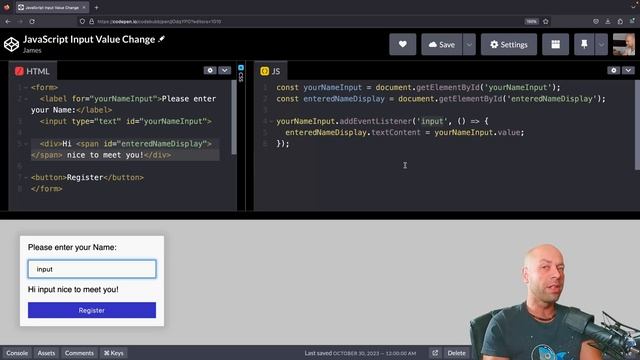Click HTML editor vertical scrollbar
The height and width of the screenshot is (360, 640).
234,118
